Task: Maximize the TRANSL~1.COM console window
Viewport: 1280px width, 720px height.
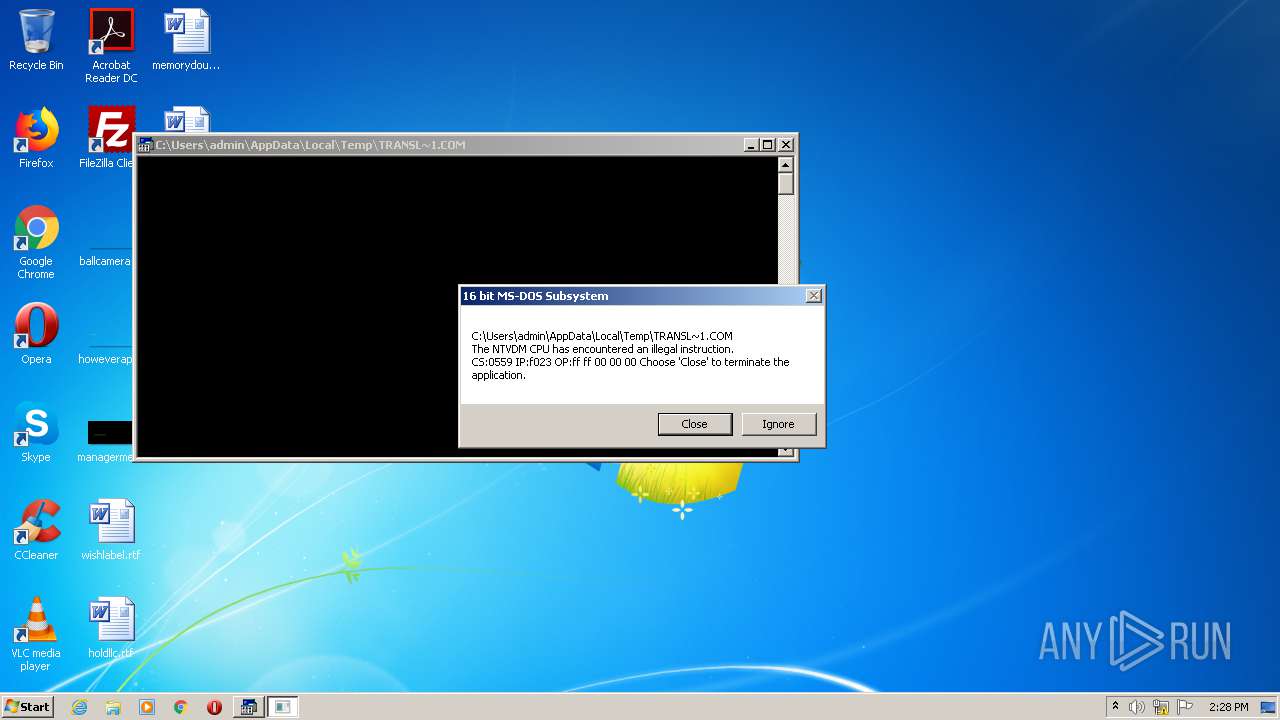Action: coord(768,145)
